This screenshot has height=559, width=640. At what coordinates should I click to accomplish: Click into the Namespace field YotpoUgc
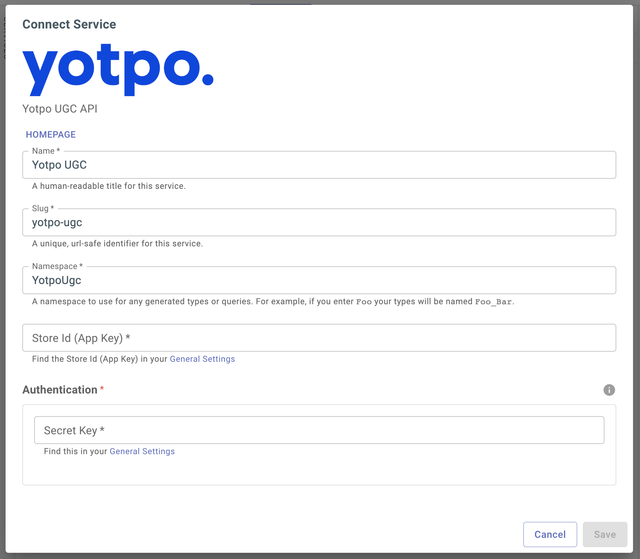click(x=319, y=280)
